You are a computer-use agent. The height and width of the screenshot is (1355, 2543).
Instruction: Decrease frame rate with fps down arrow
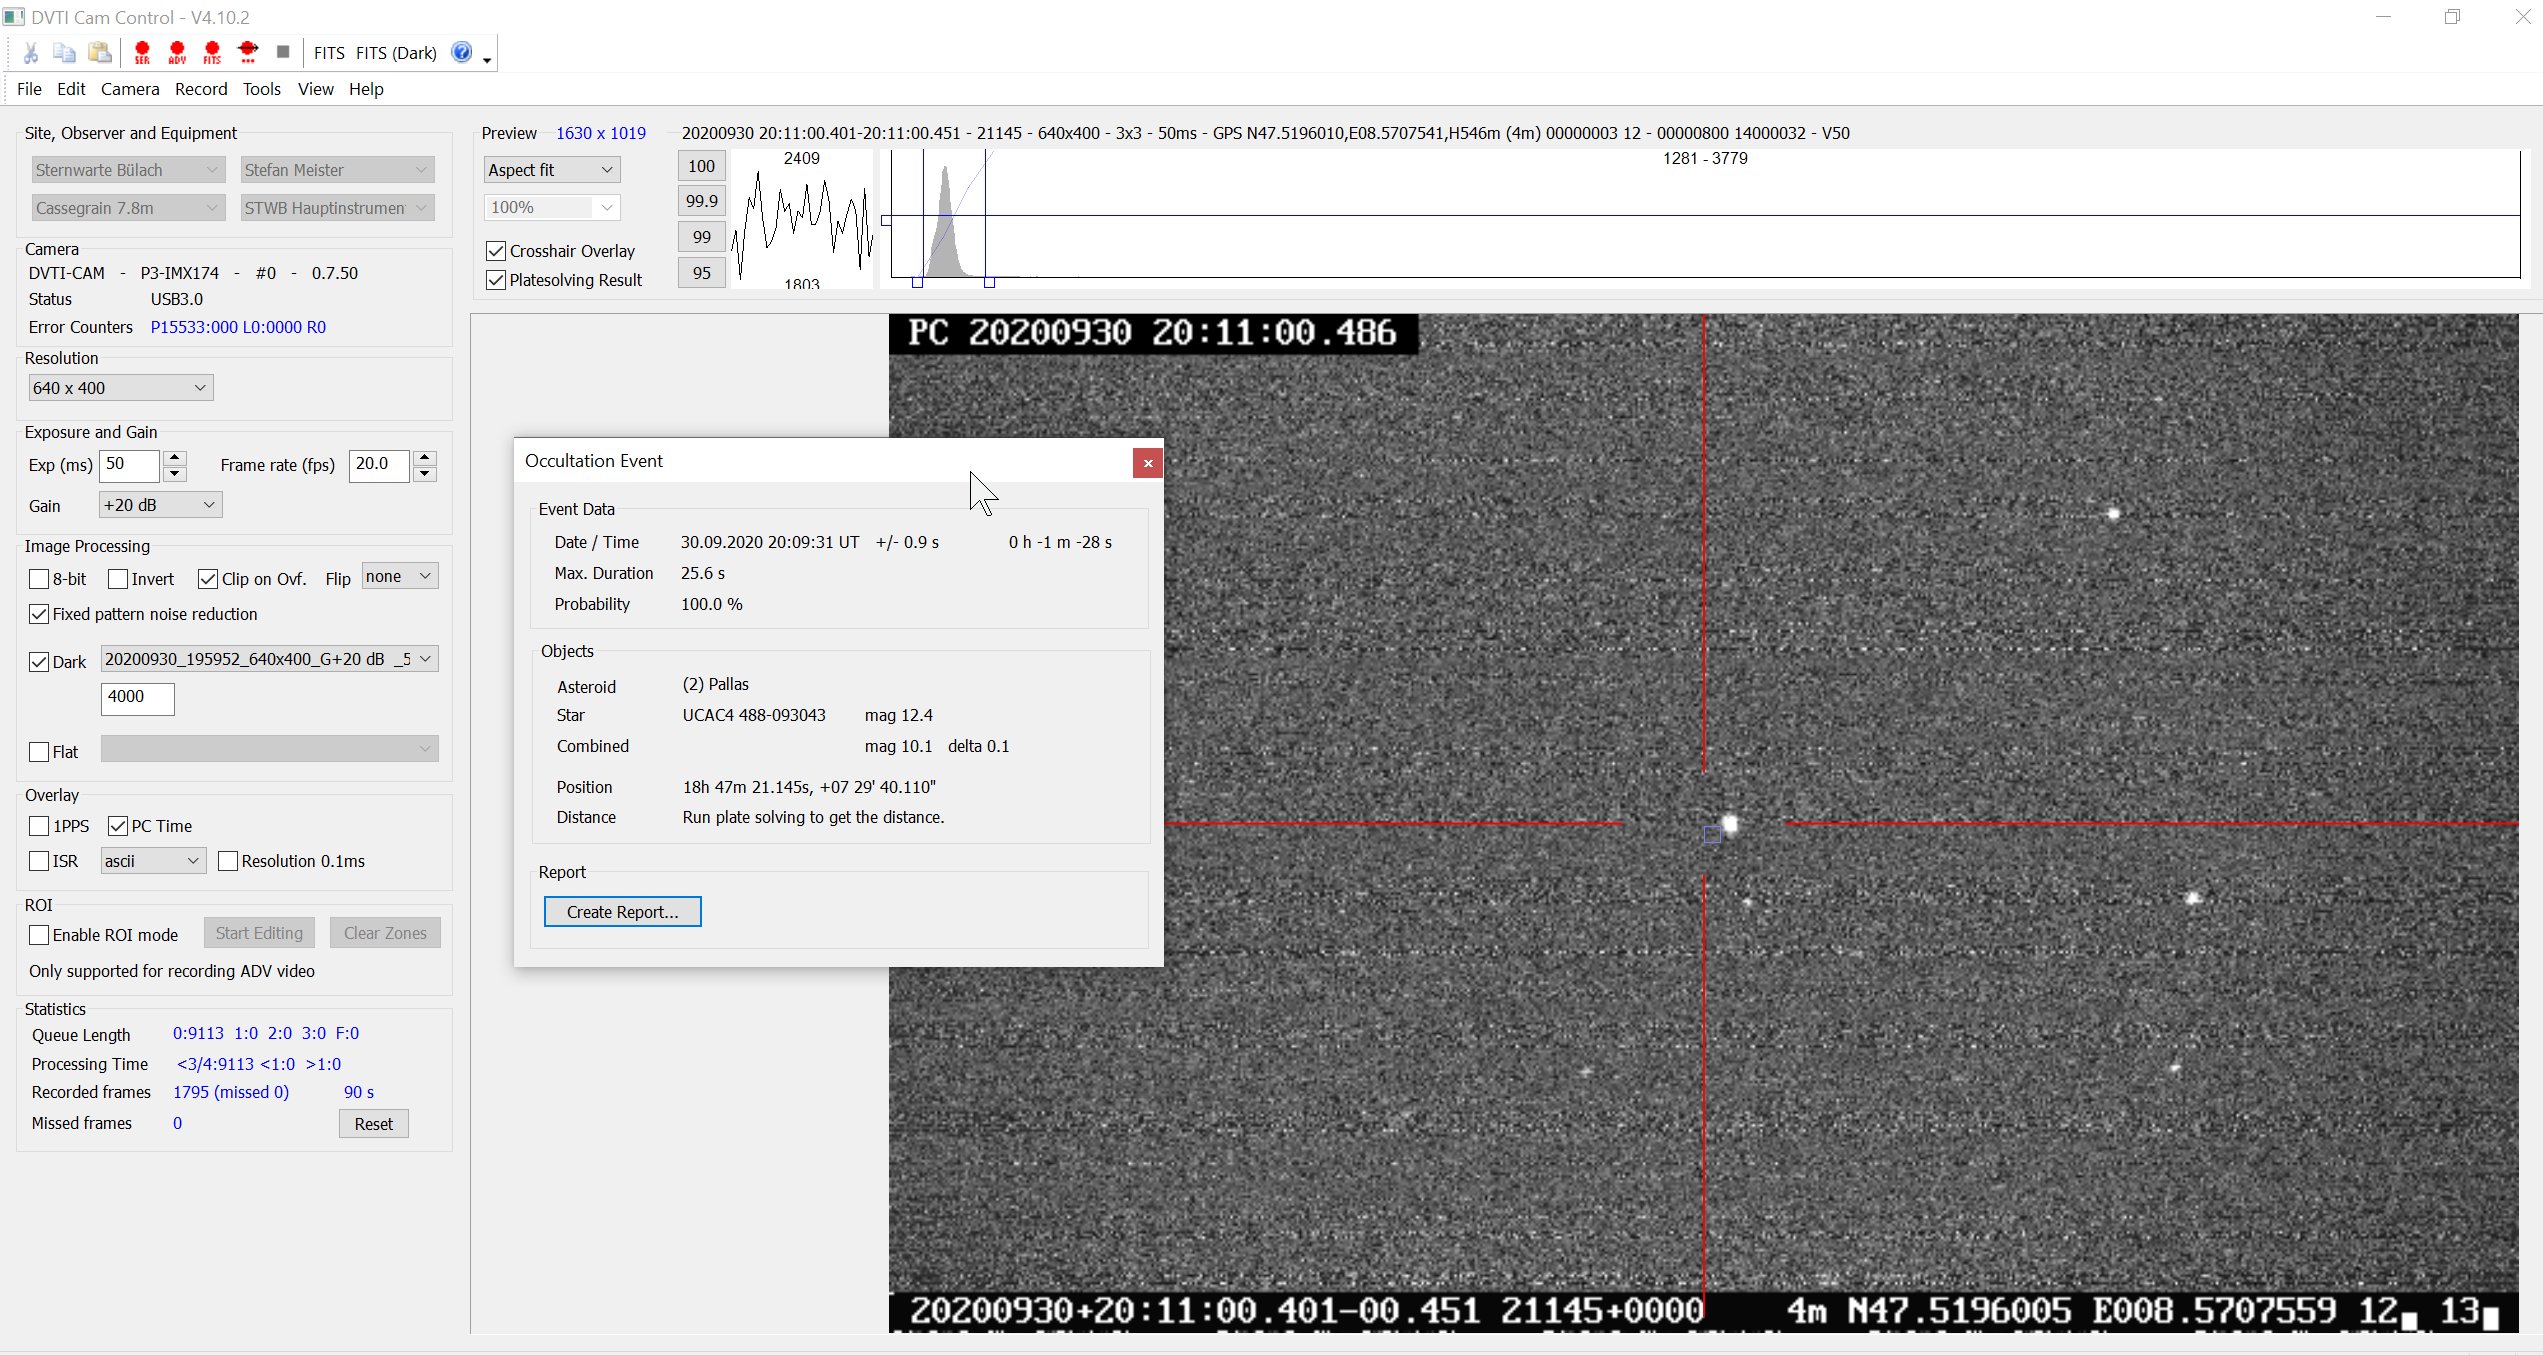click(425, 473)
